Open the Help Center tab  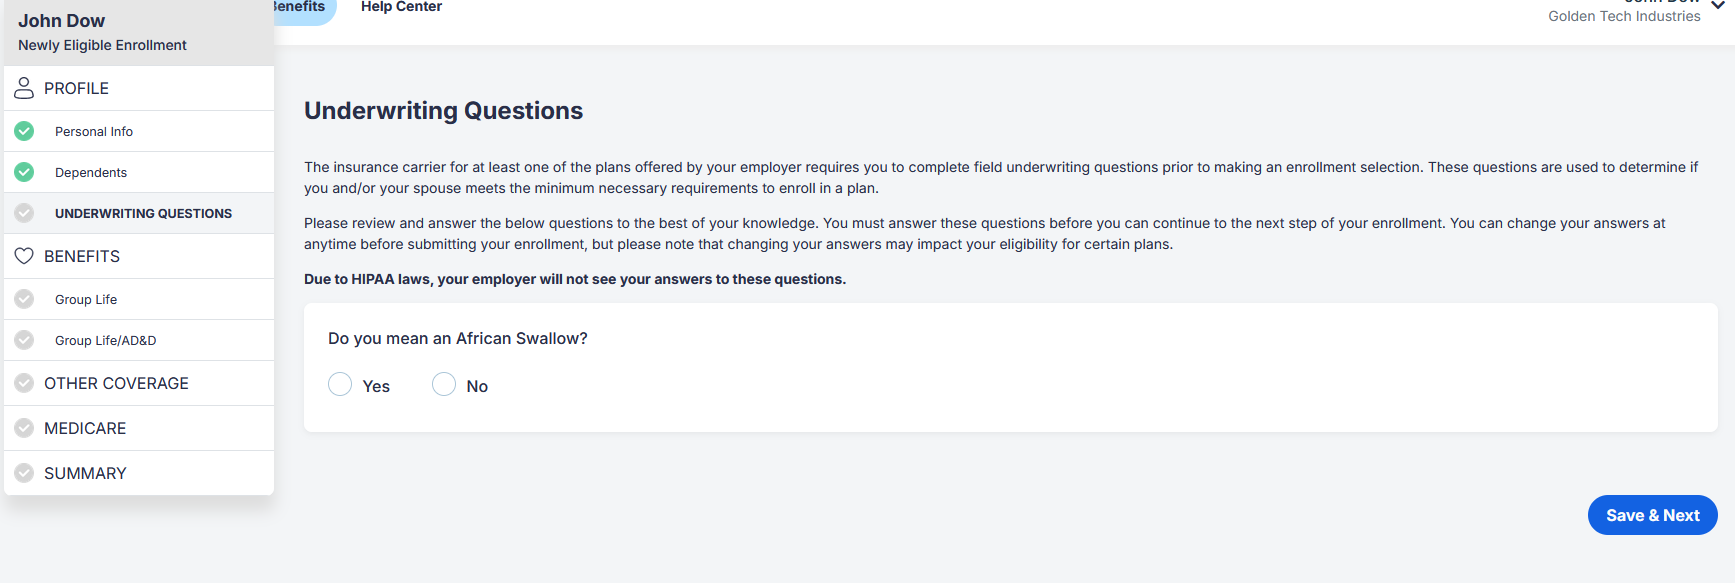[401, 7]
